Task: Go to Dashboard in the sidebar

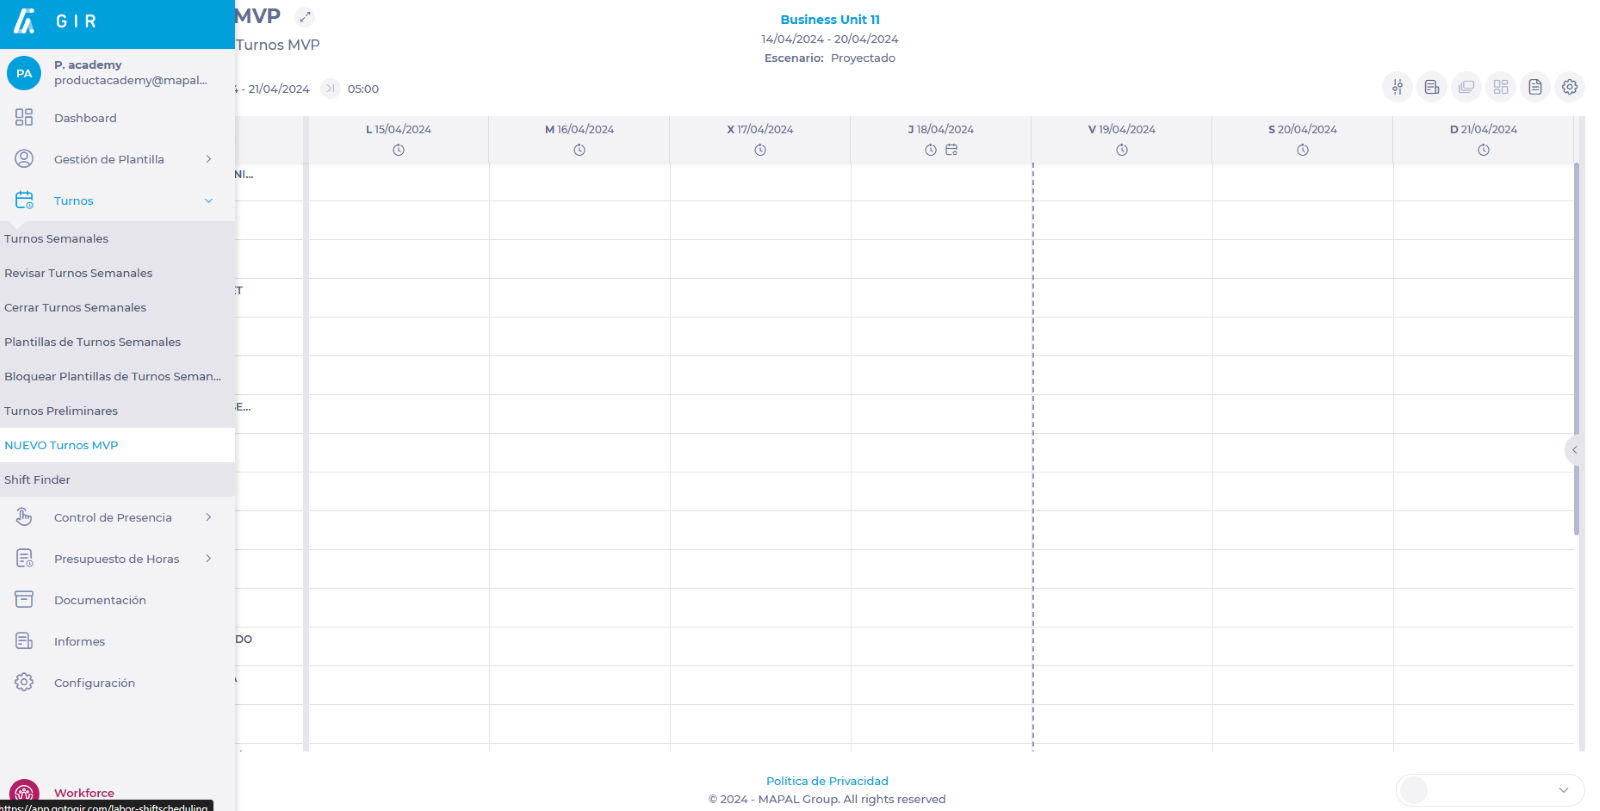Action: point(85,118)
